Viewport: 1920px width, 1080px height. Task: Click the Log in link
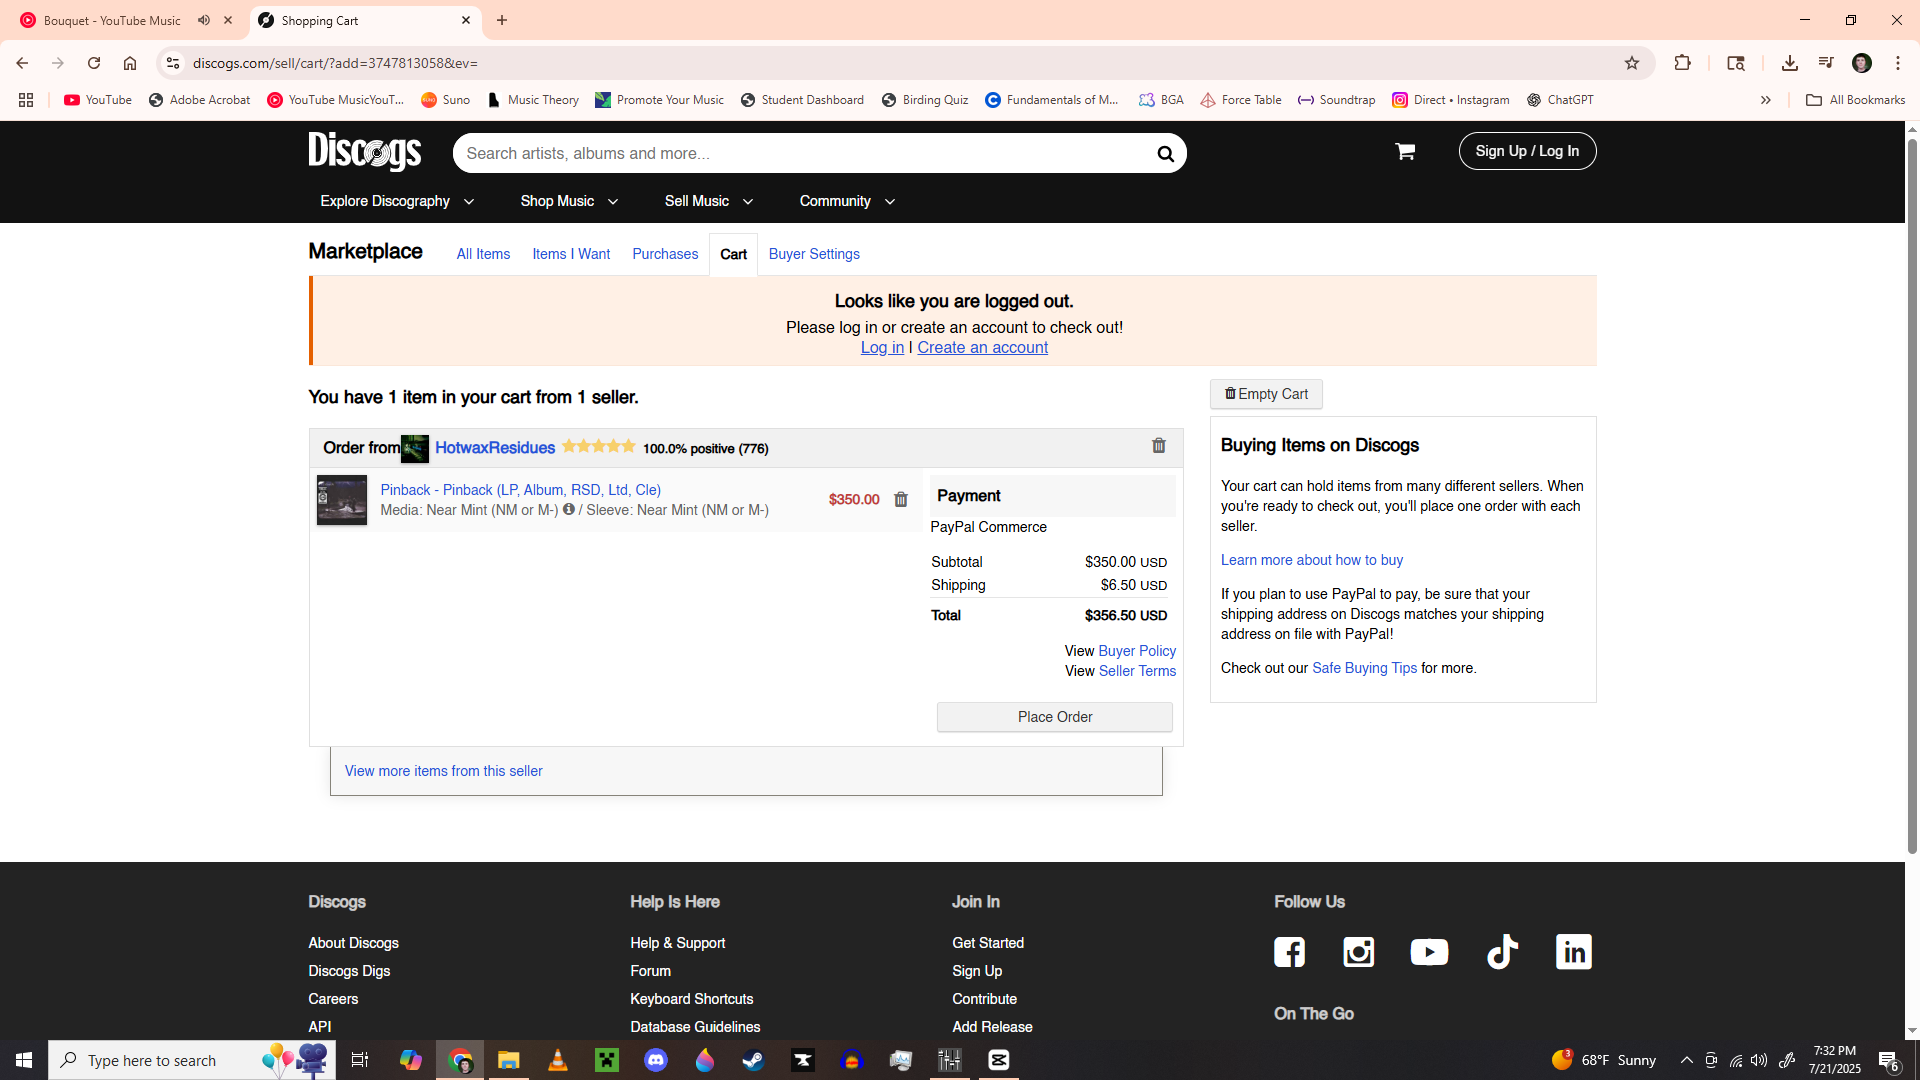[882, 347]
